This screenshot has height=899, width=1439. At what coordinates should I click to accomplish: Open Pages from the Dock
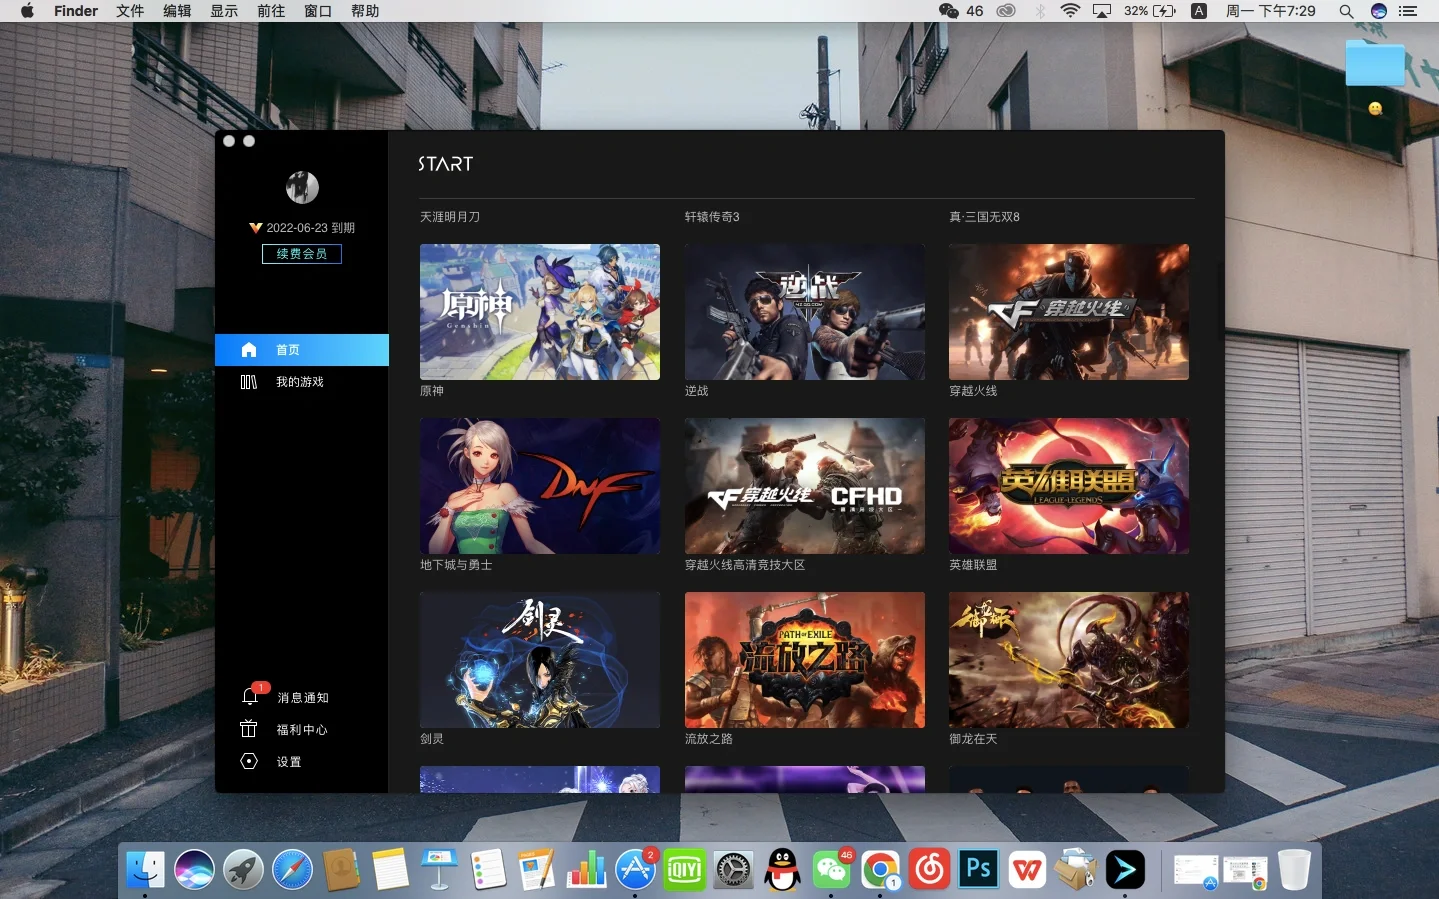(537, 870)
